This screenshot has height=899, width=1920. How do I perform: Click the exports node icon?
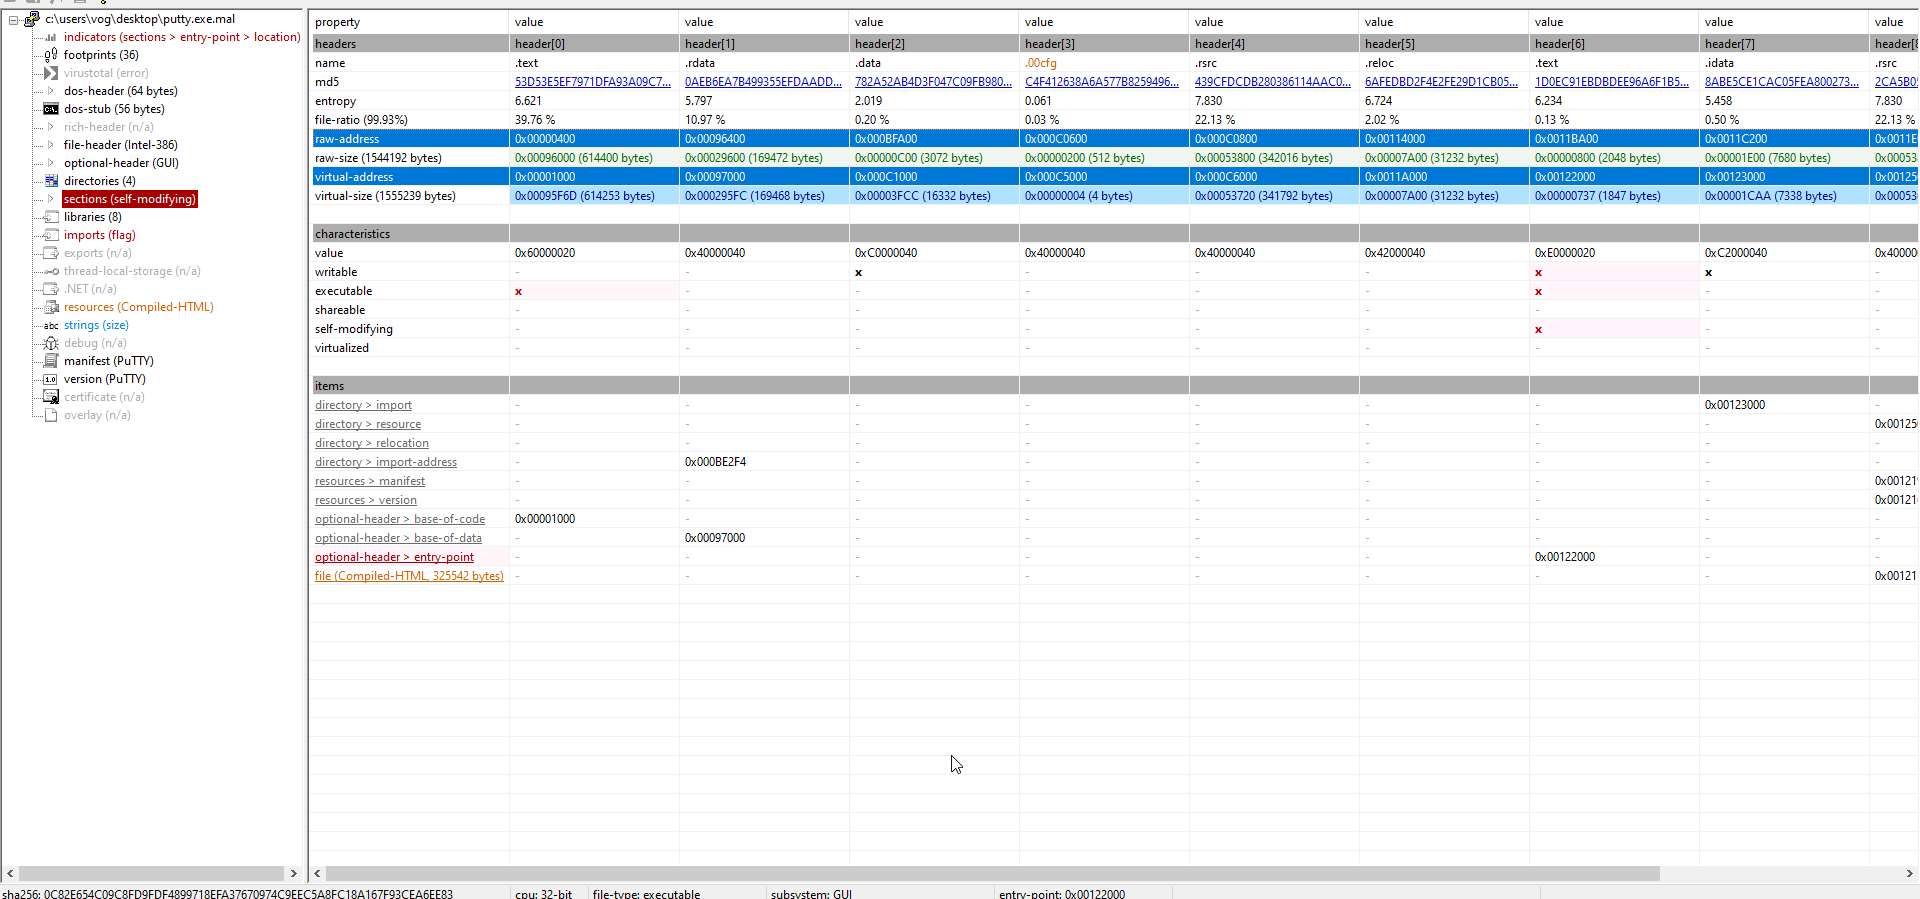click(x=50, y=253)
